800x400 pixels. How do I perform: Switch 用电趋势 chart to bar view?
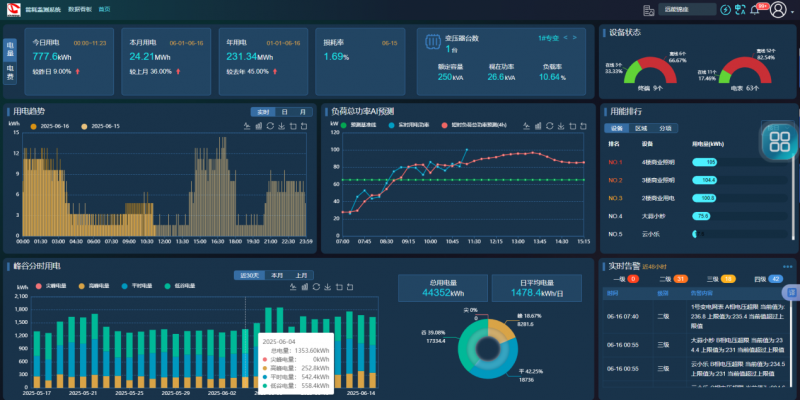(x=258, y=126)
